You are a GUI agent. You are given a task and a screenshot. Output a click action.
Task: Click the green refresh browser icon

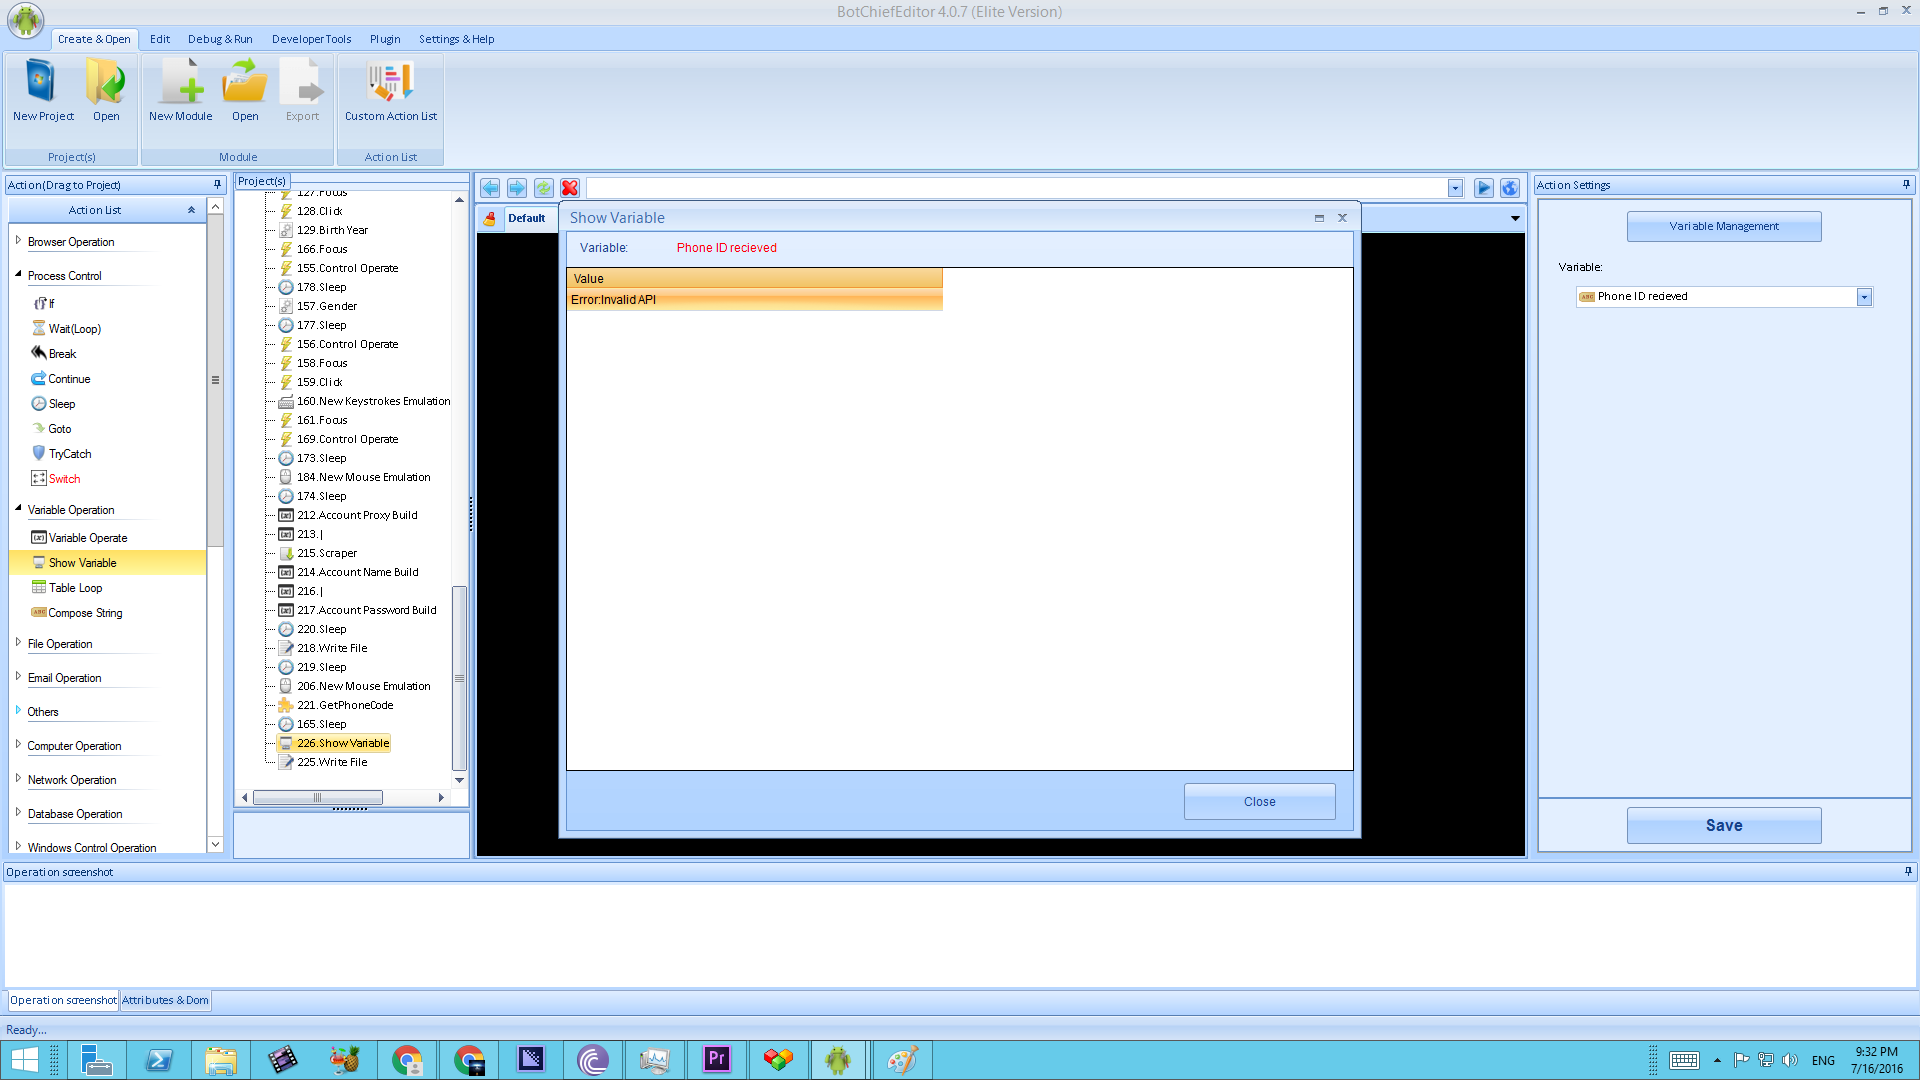[x=544, y=188]
